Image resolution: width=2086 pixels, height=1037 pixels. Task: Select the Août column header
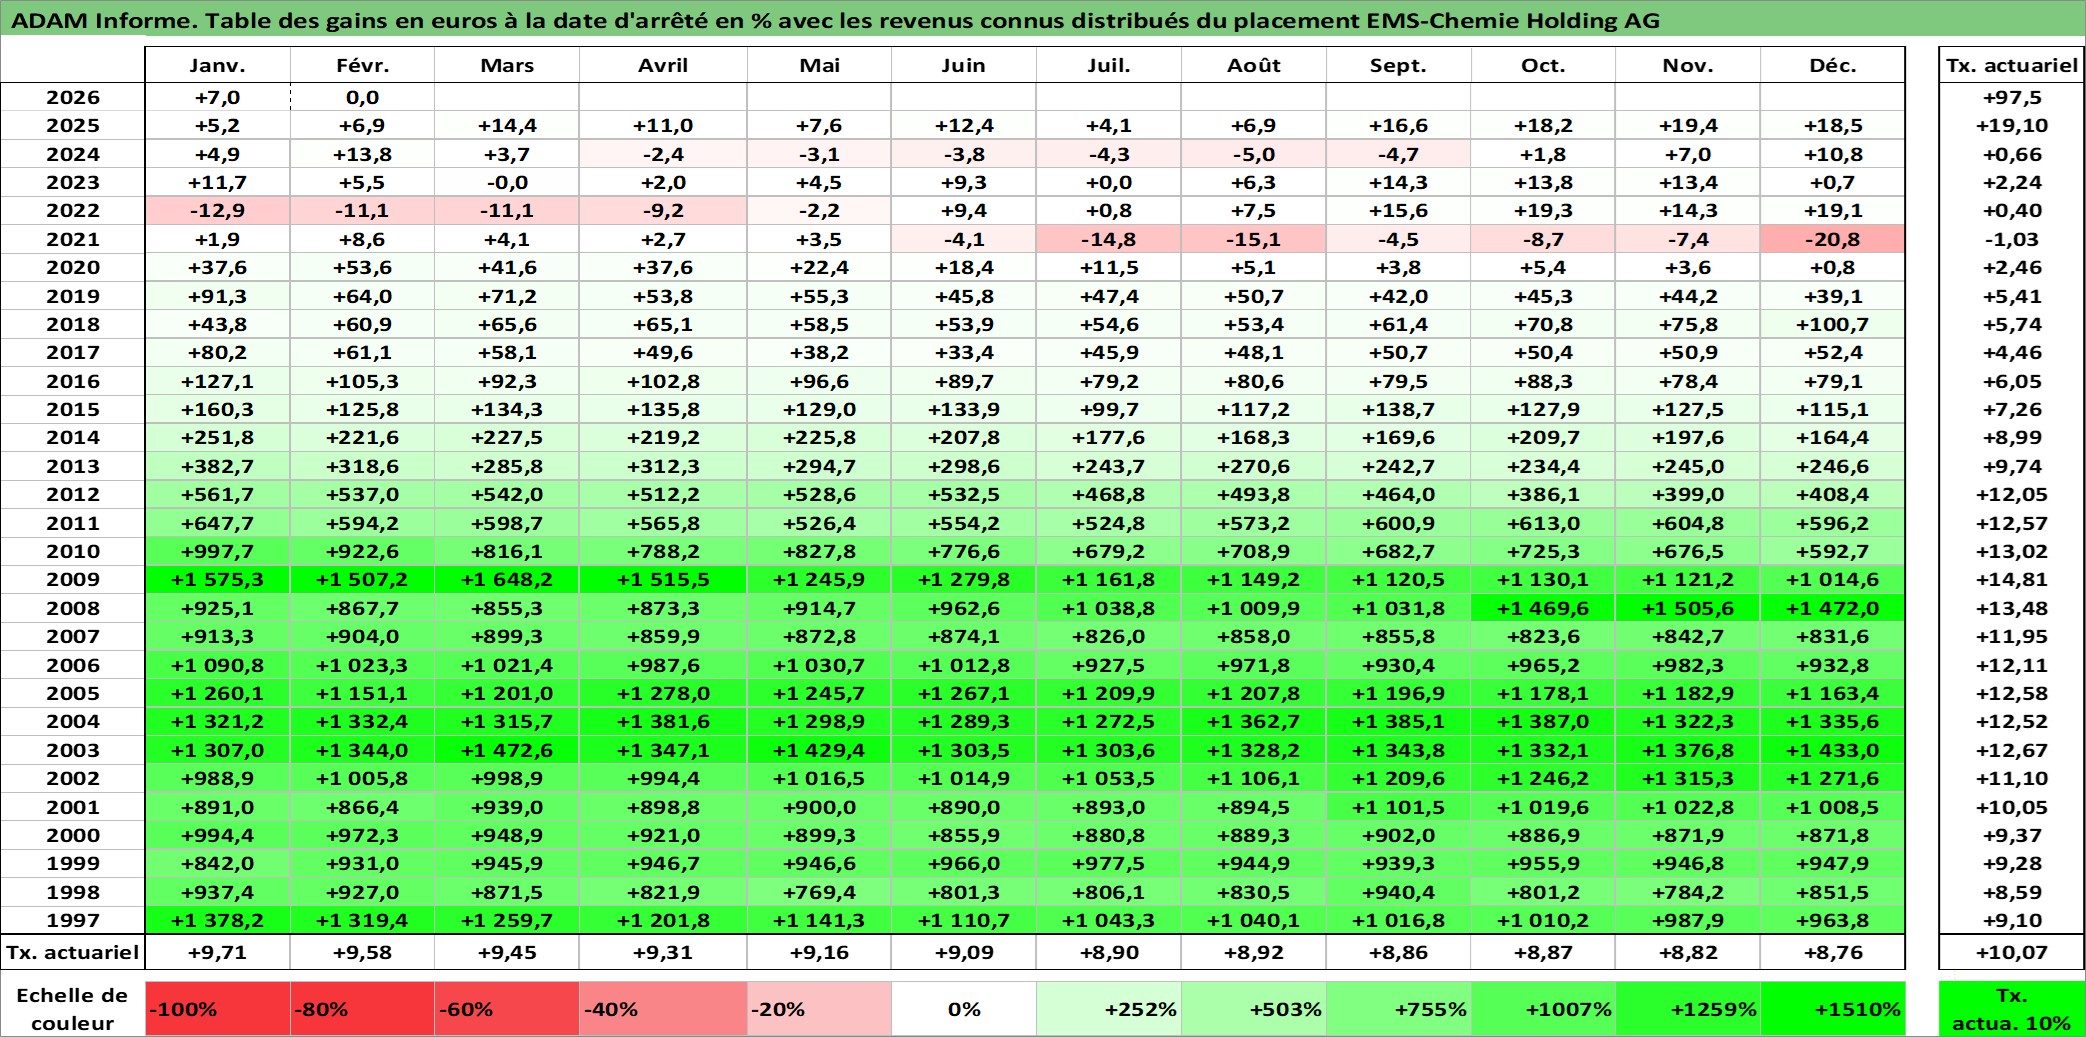[1254, 65]
